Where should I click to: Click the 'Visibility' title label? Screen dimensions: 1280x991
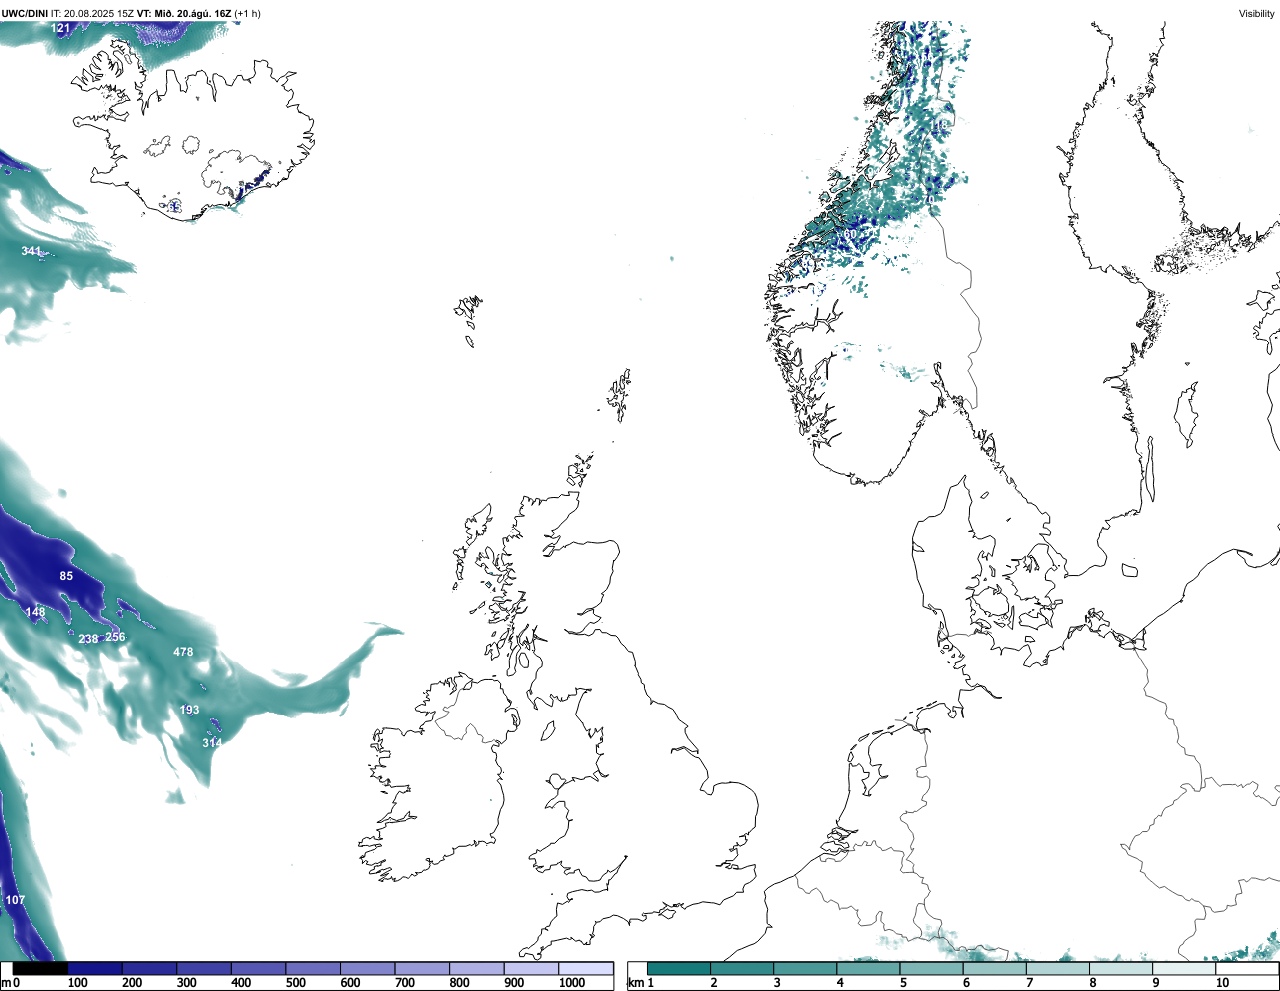[x=1257, y=13]
